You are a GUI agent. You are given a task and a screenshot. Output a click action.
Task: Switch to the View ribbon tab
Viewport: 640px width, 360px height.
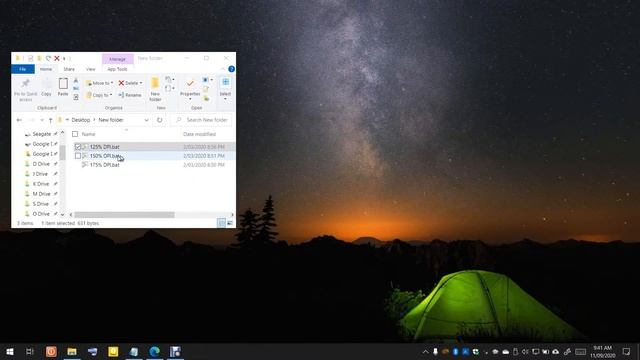pyautogui.click(x=91, y=69)
